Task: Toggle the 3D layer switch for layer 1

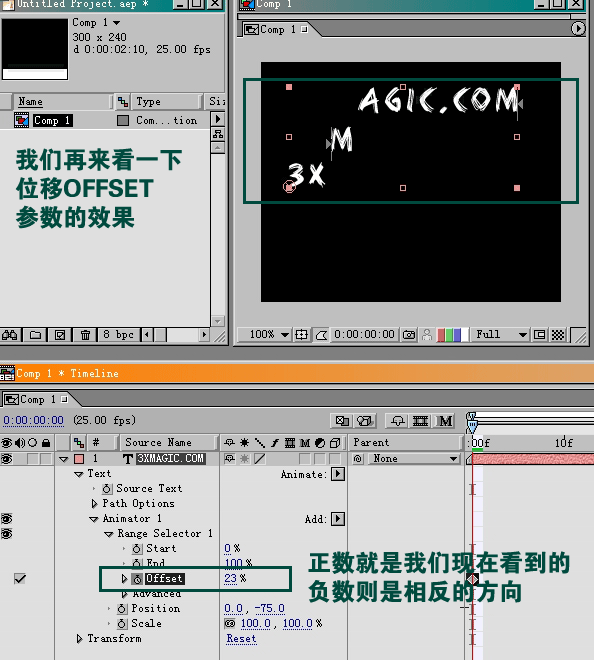Action: pyautogui.click(x=335, y=459)
